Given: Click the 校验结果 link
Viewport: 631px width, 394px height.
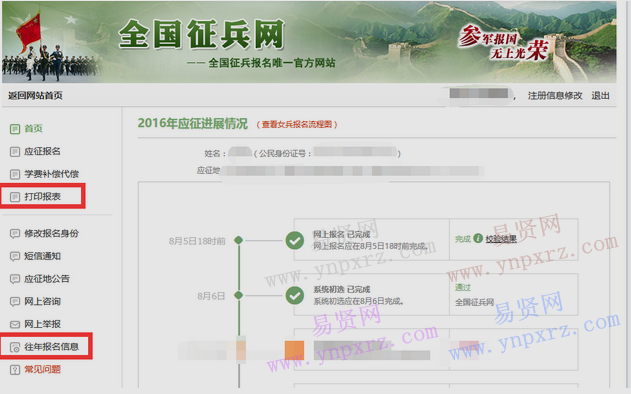Looking at the screenshot, I should [501, 239].
